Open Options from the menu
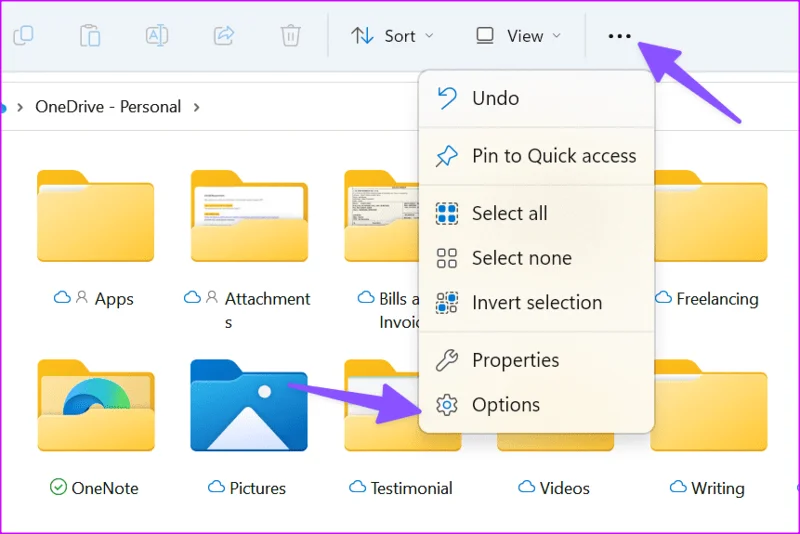Screen dimensions: 800x534 point(536,404)
